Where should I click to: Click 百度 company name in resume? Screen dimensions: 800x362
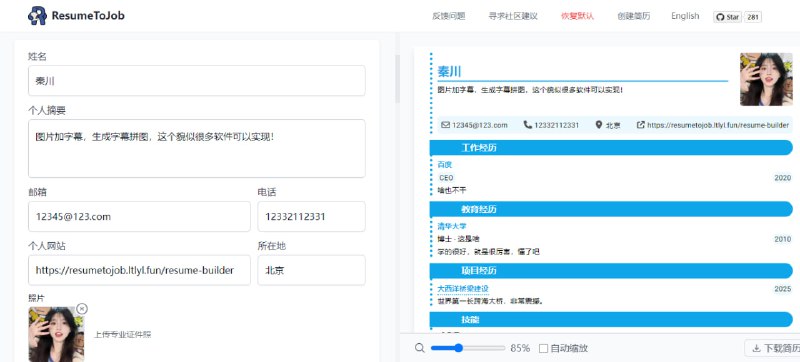click(x=444, y=165)
